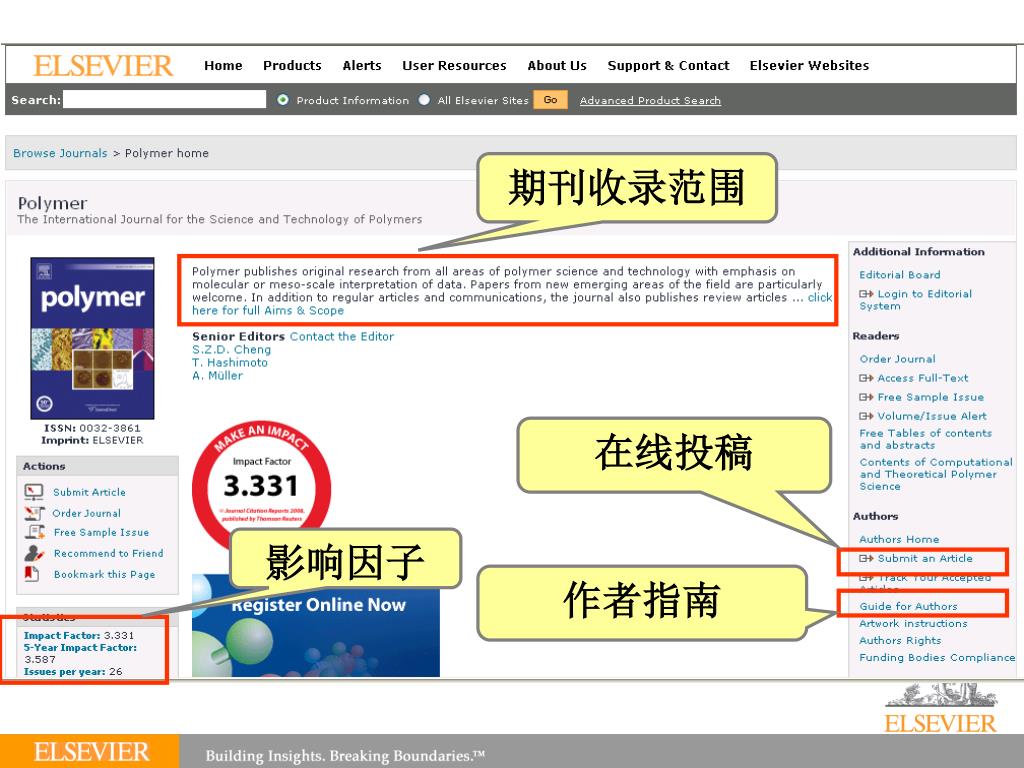The image size is (1024, 768).
Task: Click the Submit Article monitor icon
Action: tap(33, 492)
